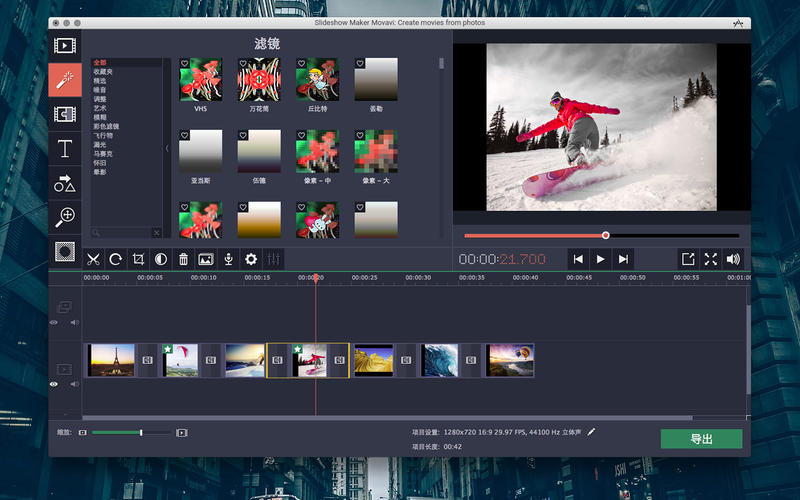
Task: Click the trash delete clip icon
Action: [183, 259]
